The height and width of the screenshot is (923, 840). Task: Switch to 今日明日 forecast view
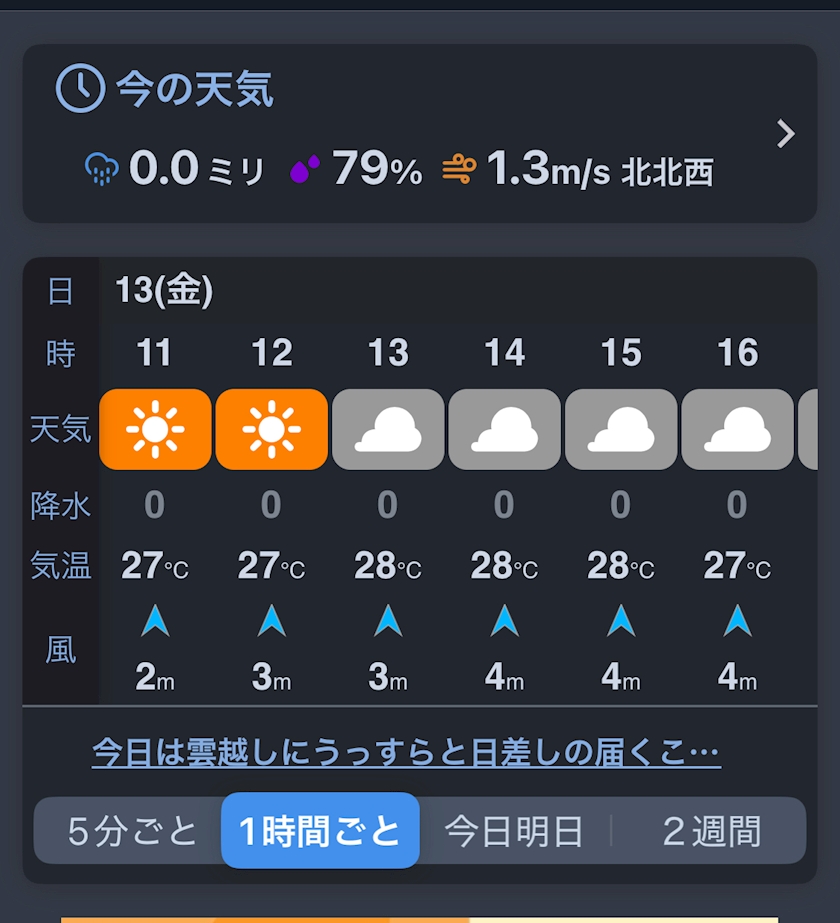514,831
